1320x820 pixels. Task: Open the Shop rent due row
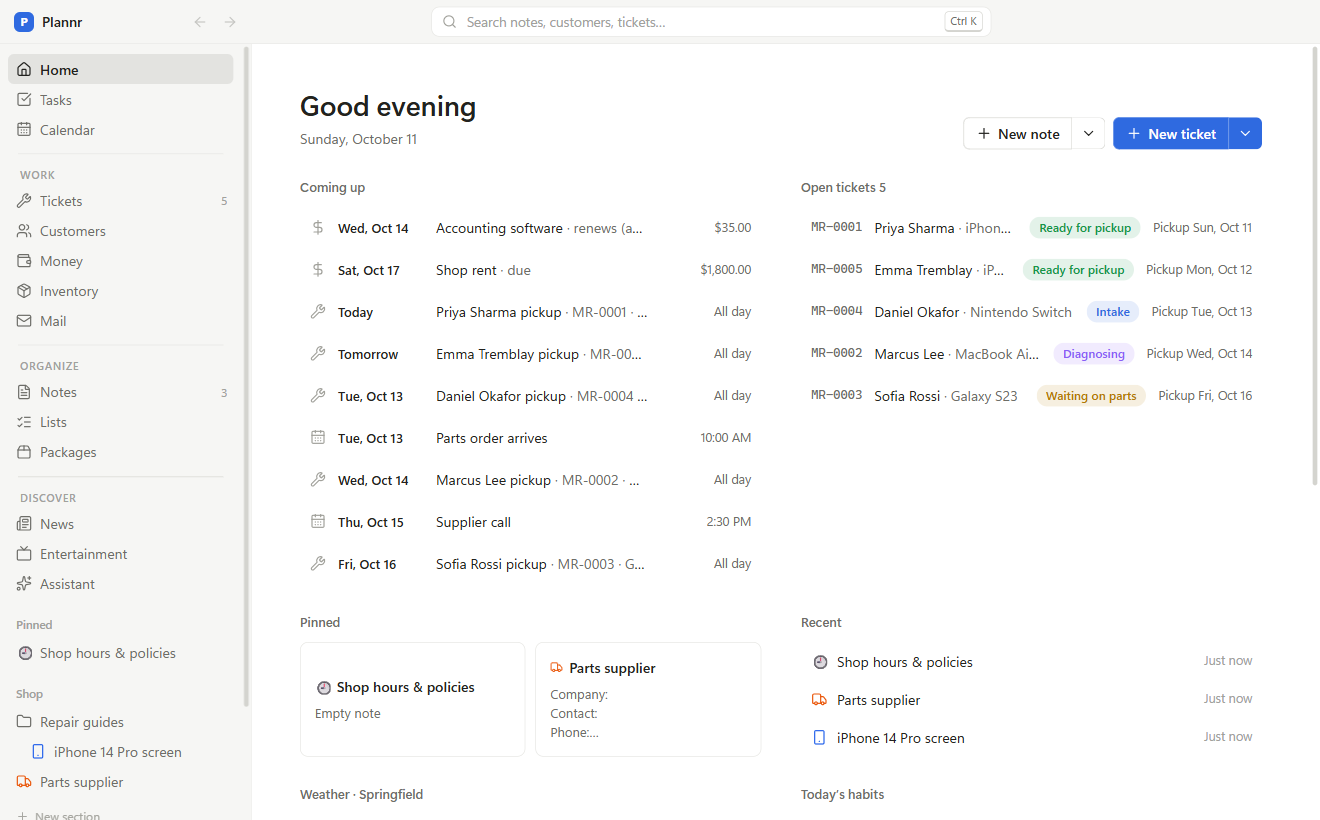(530, 270)
